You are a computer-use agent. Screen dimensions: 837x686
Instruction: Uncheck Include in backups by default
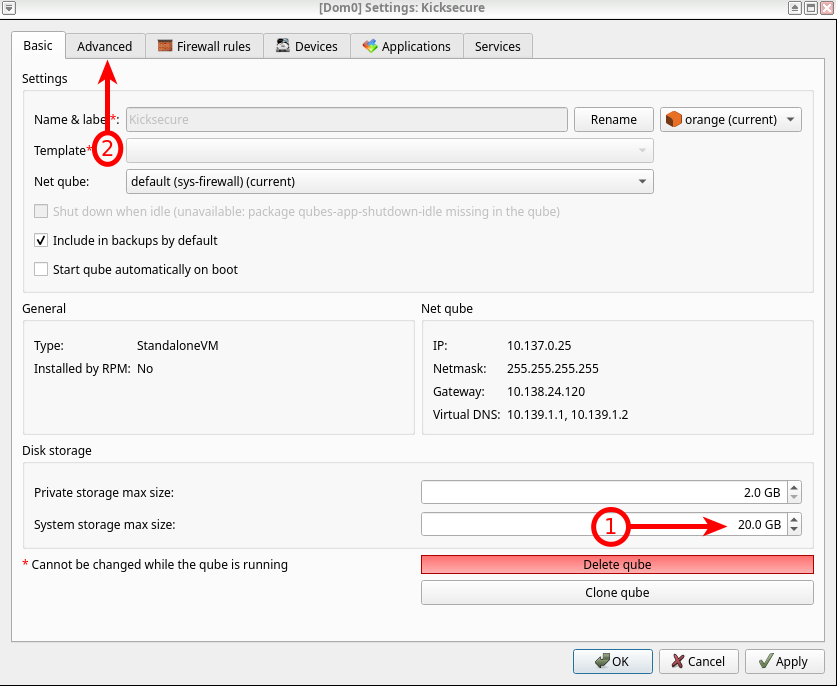[41, 240]
